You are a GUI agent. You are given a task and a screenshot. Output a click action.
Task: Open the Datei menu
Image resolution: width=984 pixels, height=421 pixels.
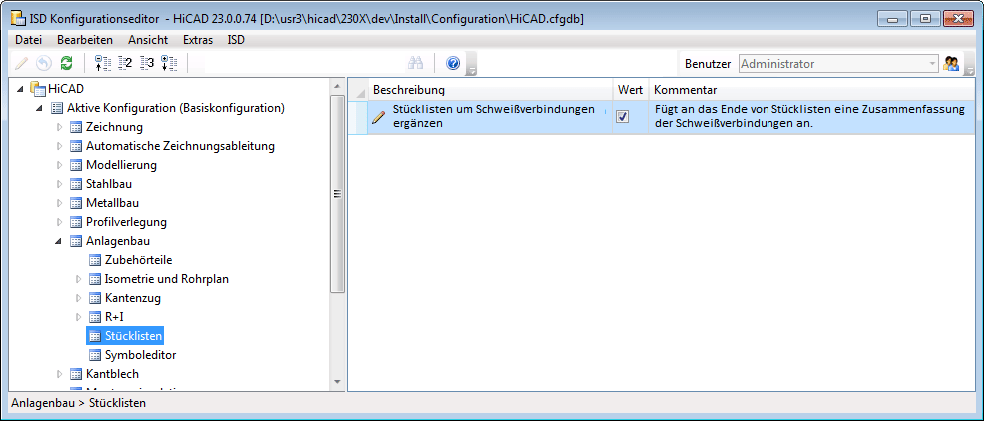pos(28,40)
